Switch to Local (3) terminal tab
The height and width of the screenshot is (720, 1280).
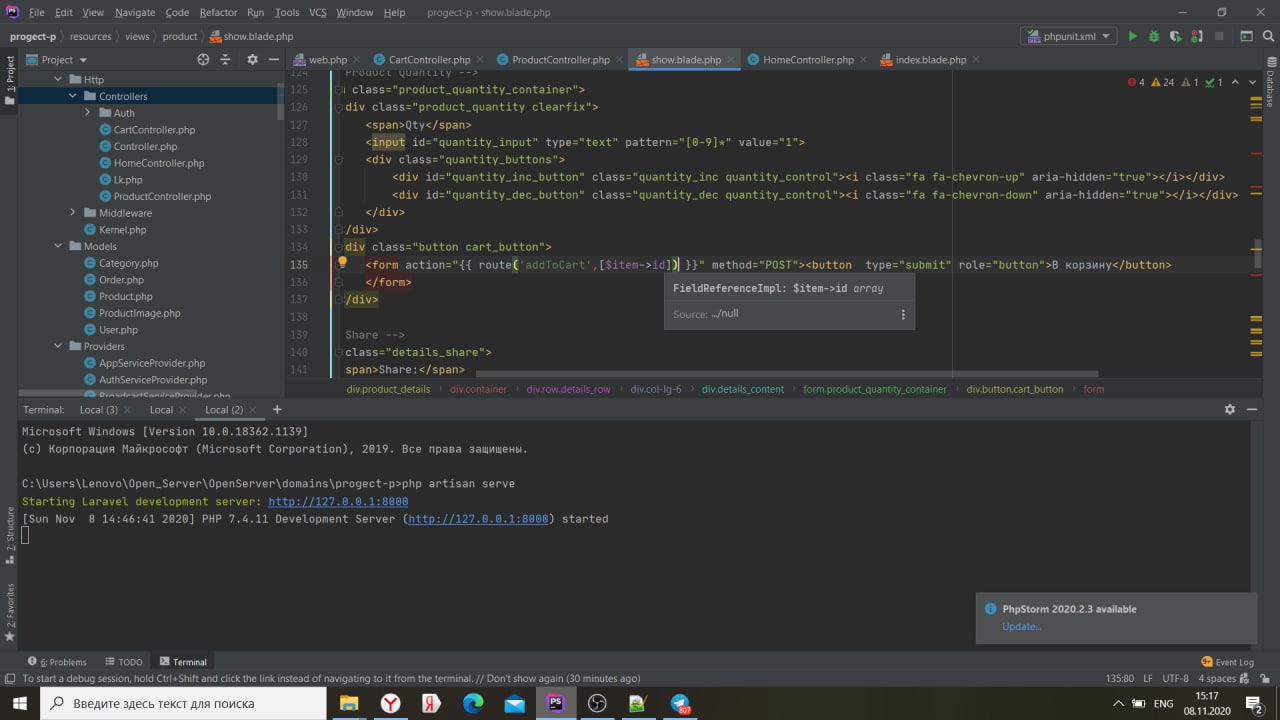[98, 410]
